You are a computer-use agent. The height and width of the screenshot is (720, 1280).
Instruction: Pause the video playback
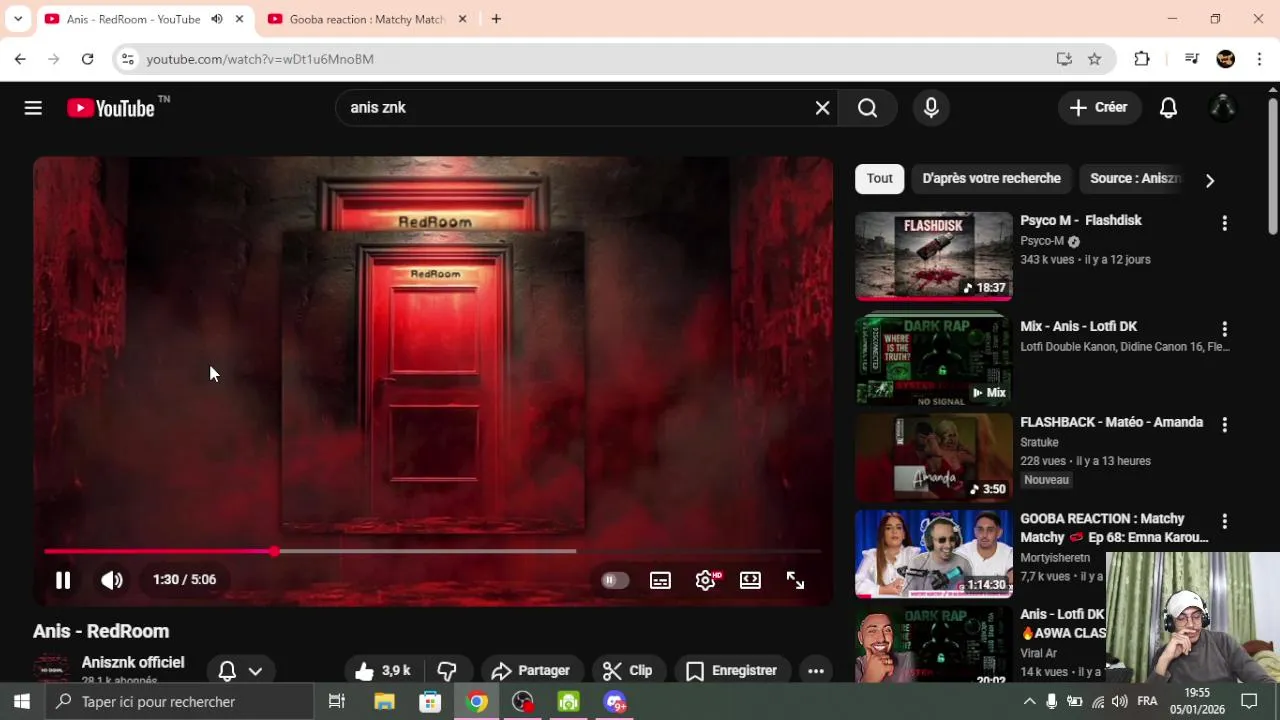point(63,580)
